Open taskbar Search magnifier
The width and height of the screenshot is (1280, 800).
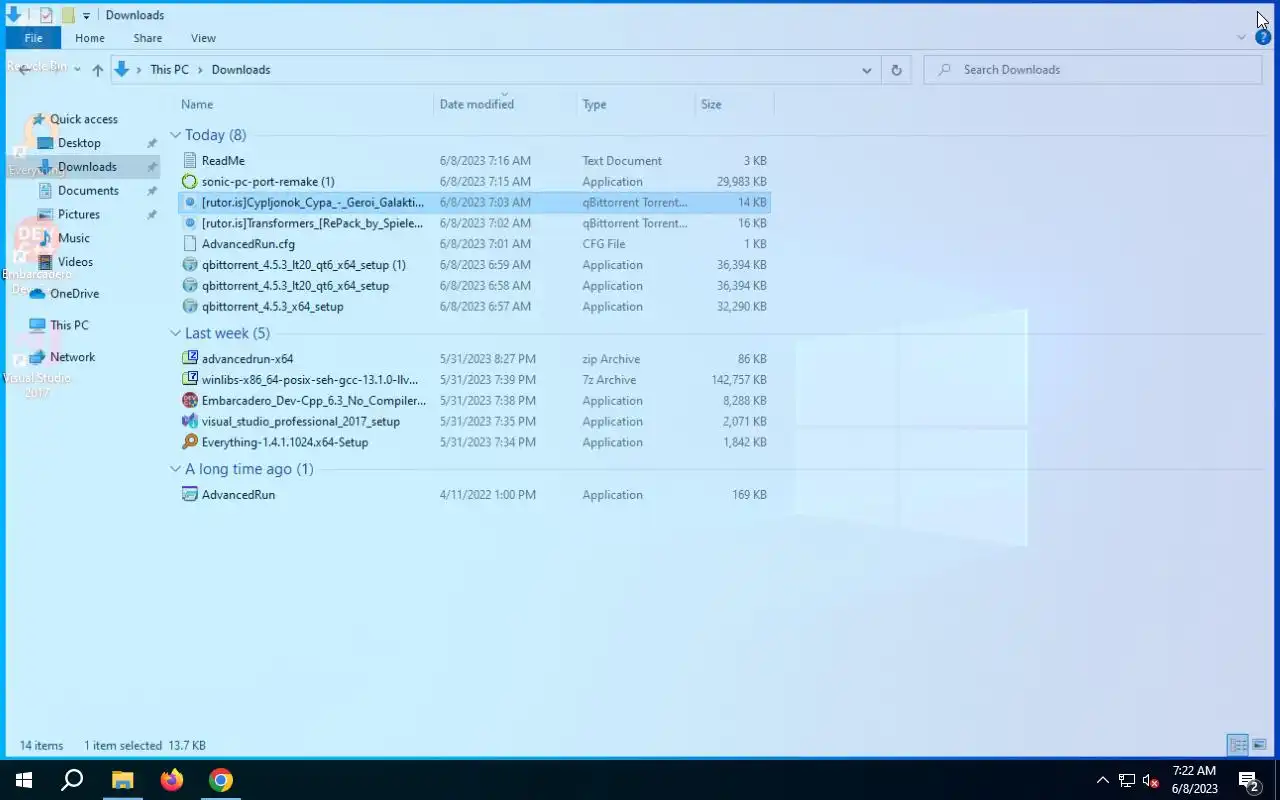72,780
